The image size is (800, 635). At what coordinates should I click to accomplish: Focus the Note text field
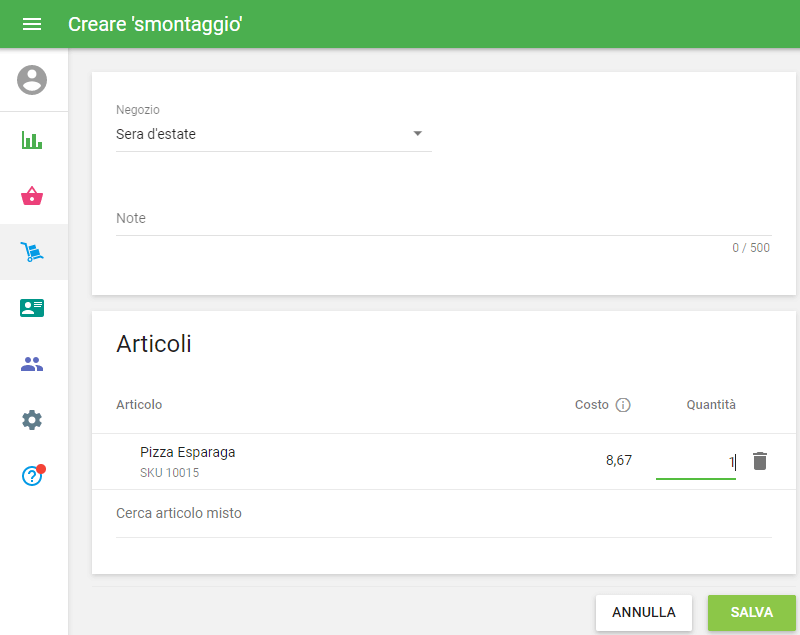coord(443,218)
